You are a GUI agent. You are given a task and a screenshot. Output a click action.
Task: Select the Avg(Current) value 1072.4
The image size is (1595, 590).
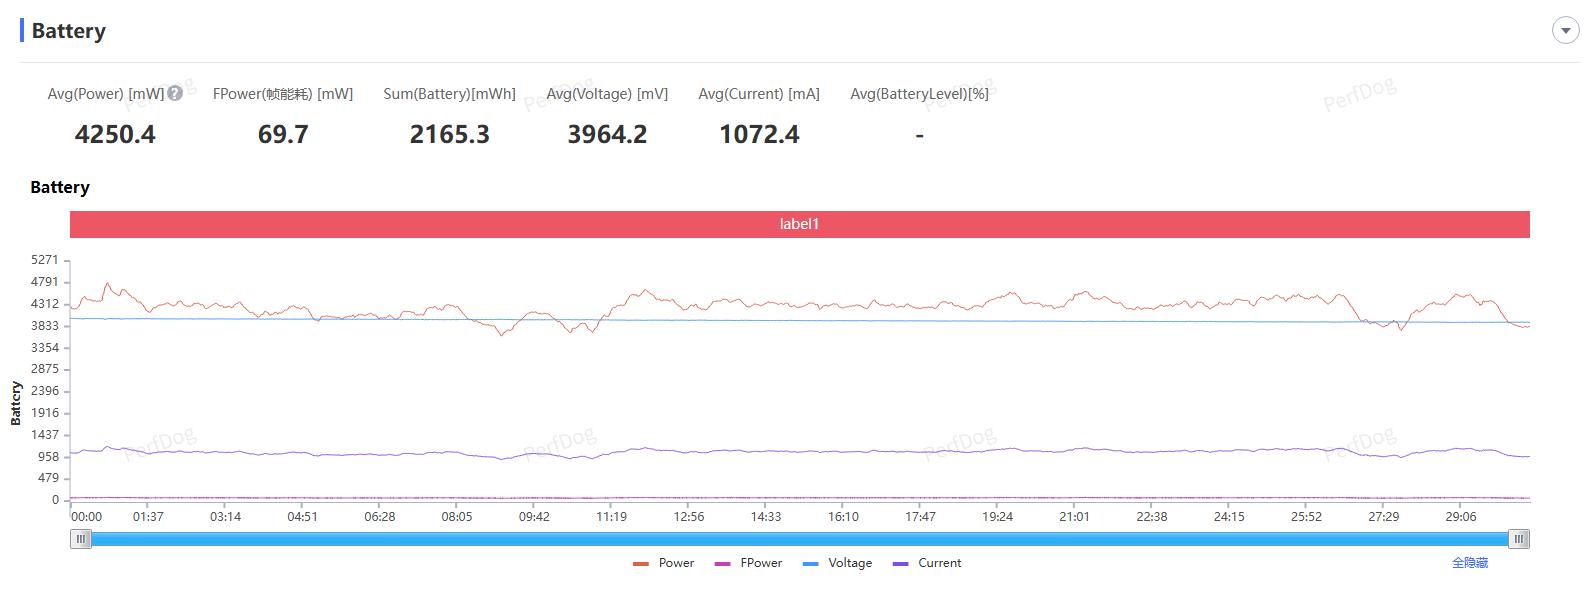pyautogui.click(x=759, y=134)
